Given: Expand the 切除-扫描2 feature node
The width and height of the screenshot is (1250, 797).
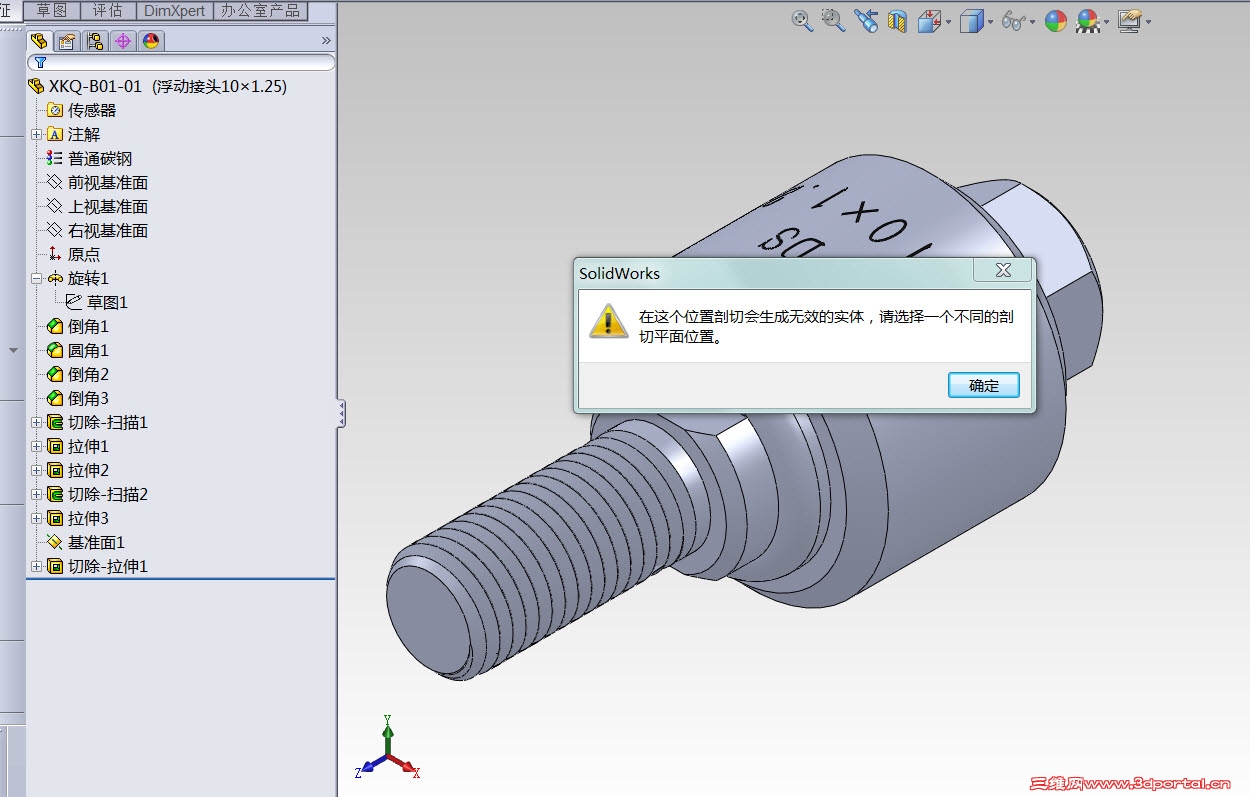Looking at the screenshot, I should 36,494.
